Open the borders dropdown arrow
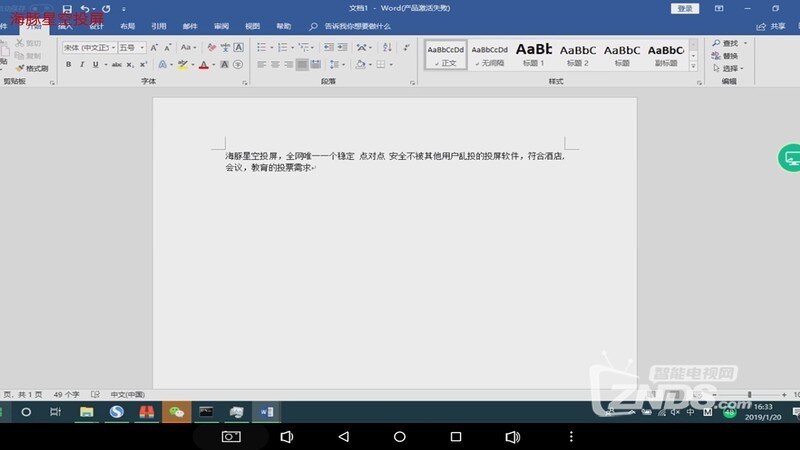Image resolution: width=800 pixels, height=450 pixels. [x=391, y=64]
